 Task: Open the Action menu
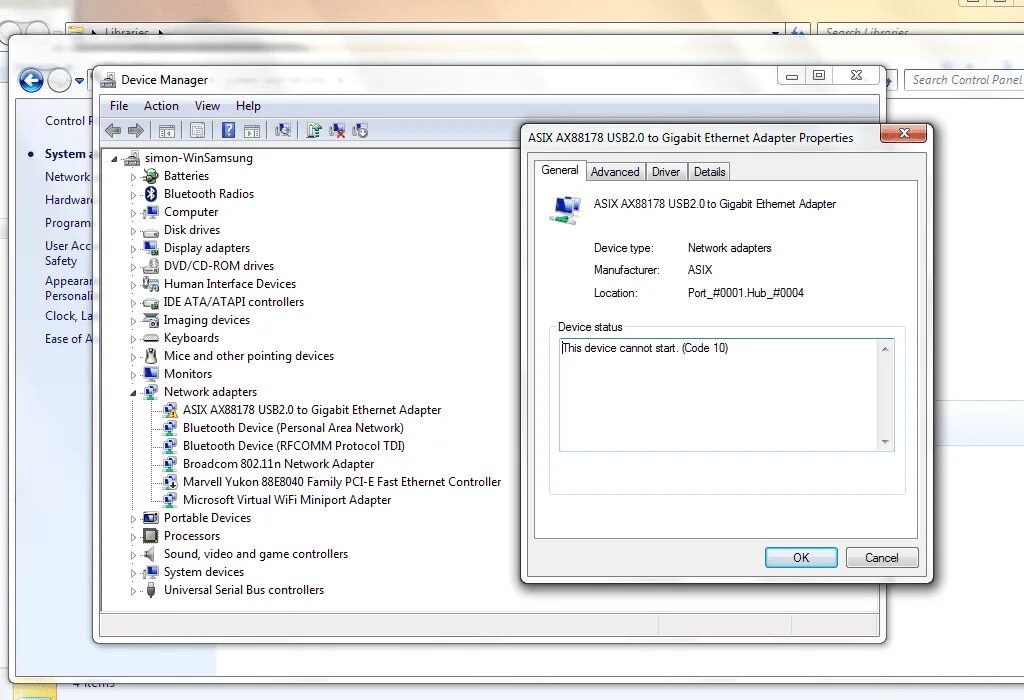coord(161,106)
